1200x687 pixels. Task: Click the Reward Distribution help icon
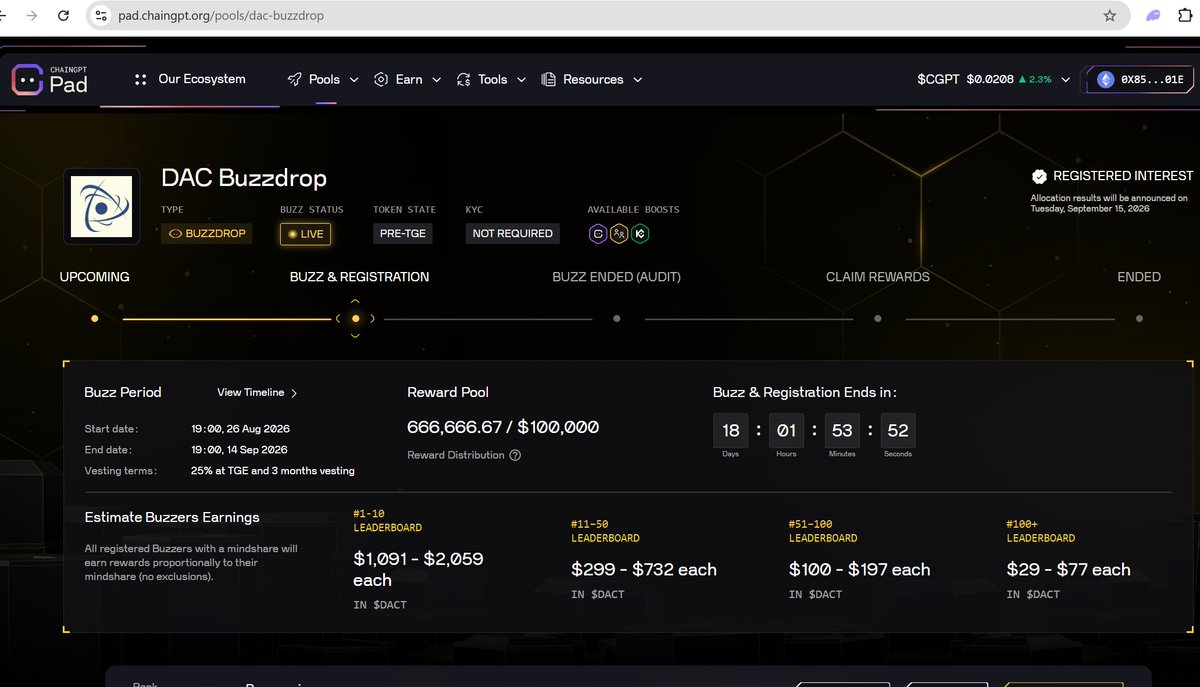(515, 455)
